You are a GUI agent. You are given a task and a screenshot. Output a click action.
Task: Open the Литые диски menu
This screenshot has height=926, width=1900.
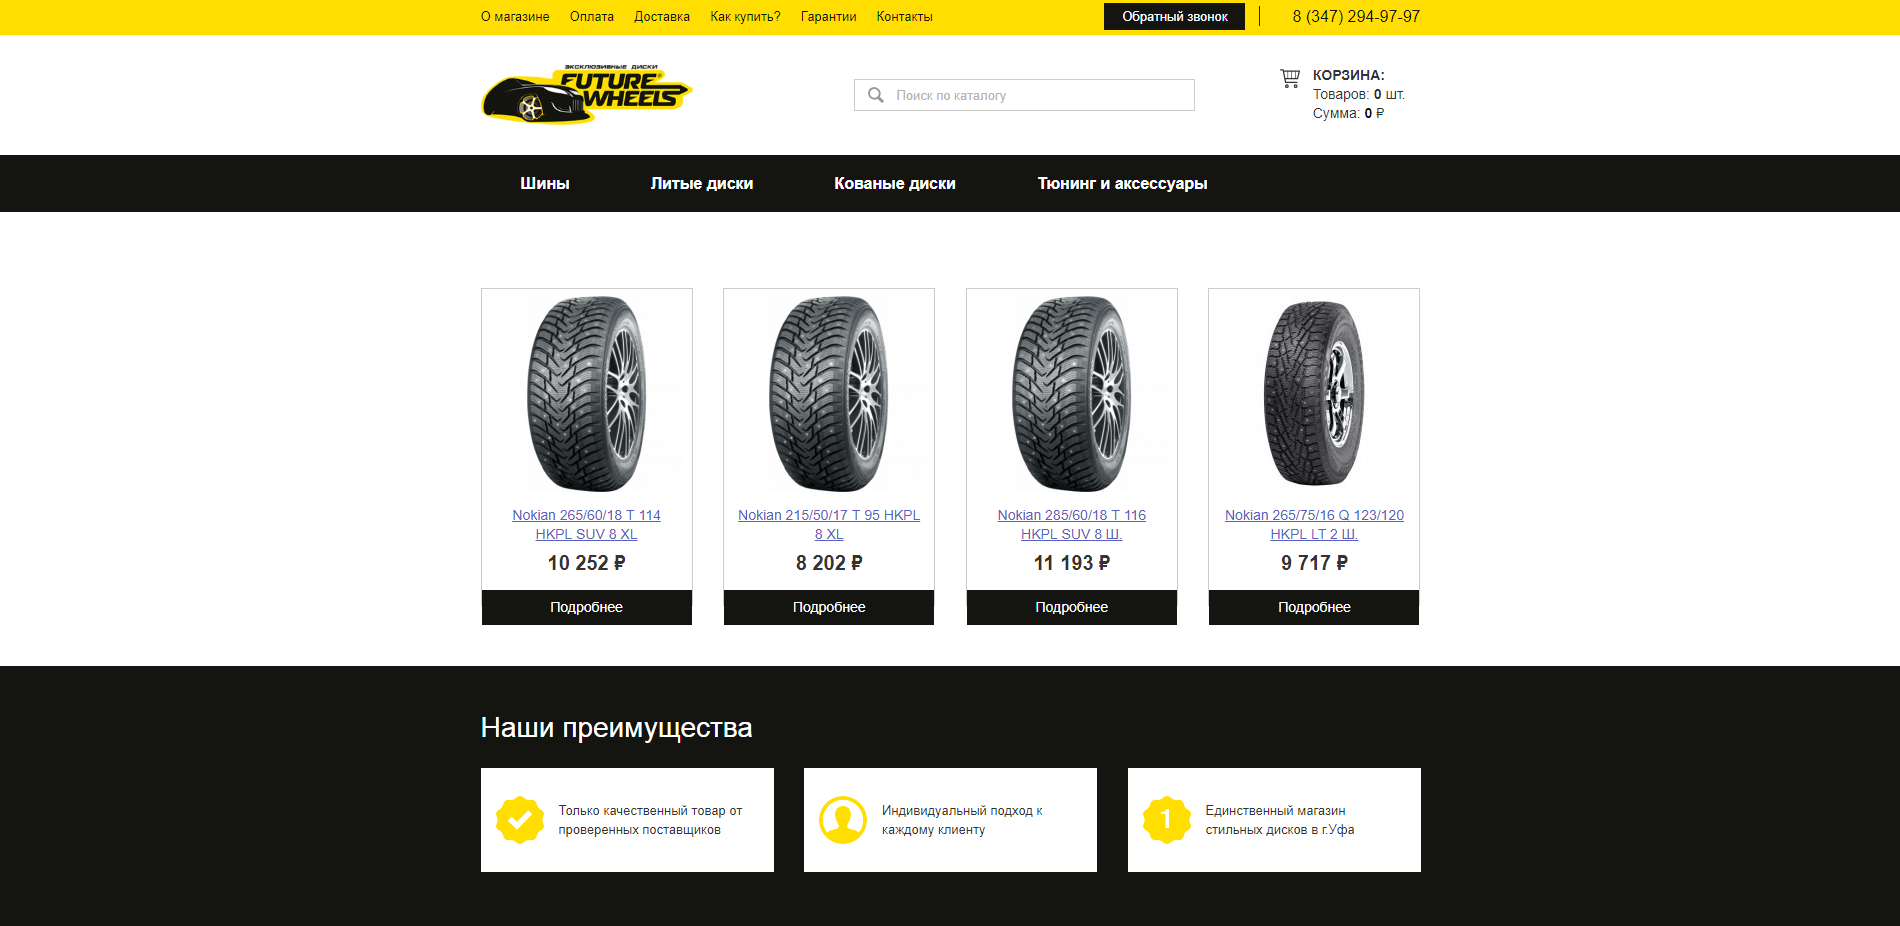click(702, 183)
